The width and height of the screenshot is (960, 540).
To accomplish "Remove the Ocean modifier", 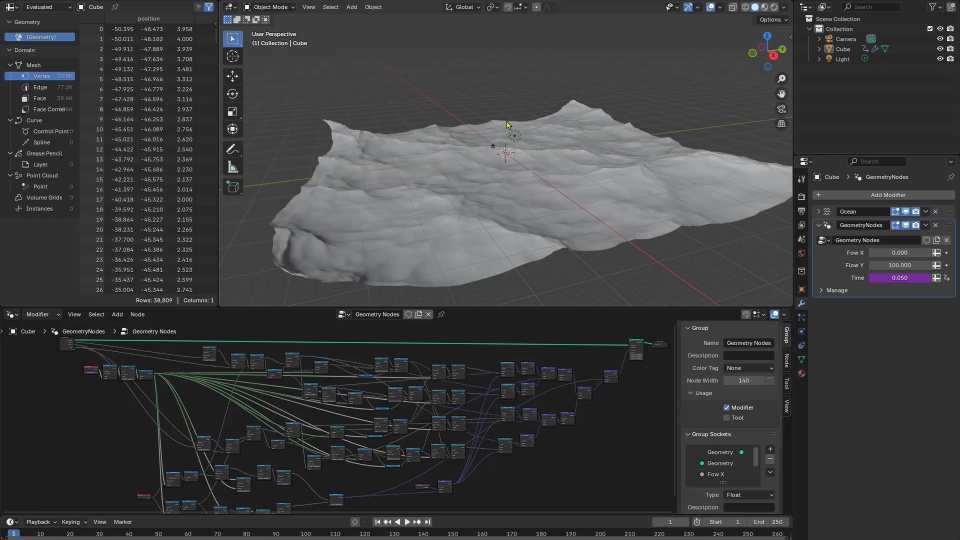I will pyautogui.click(x=936, y=211).
